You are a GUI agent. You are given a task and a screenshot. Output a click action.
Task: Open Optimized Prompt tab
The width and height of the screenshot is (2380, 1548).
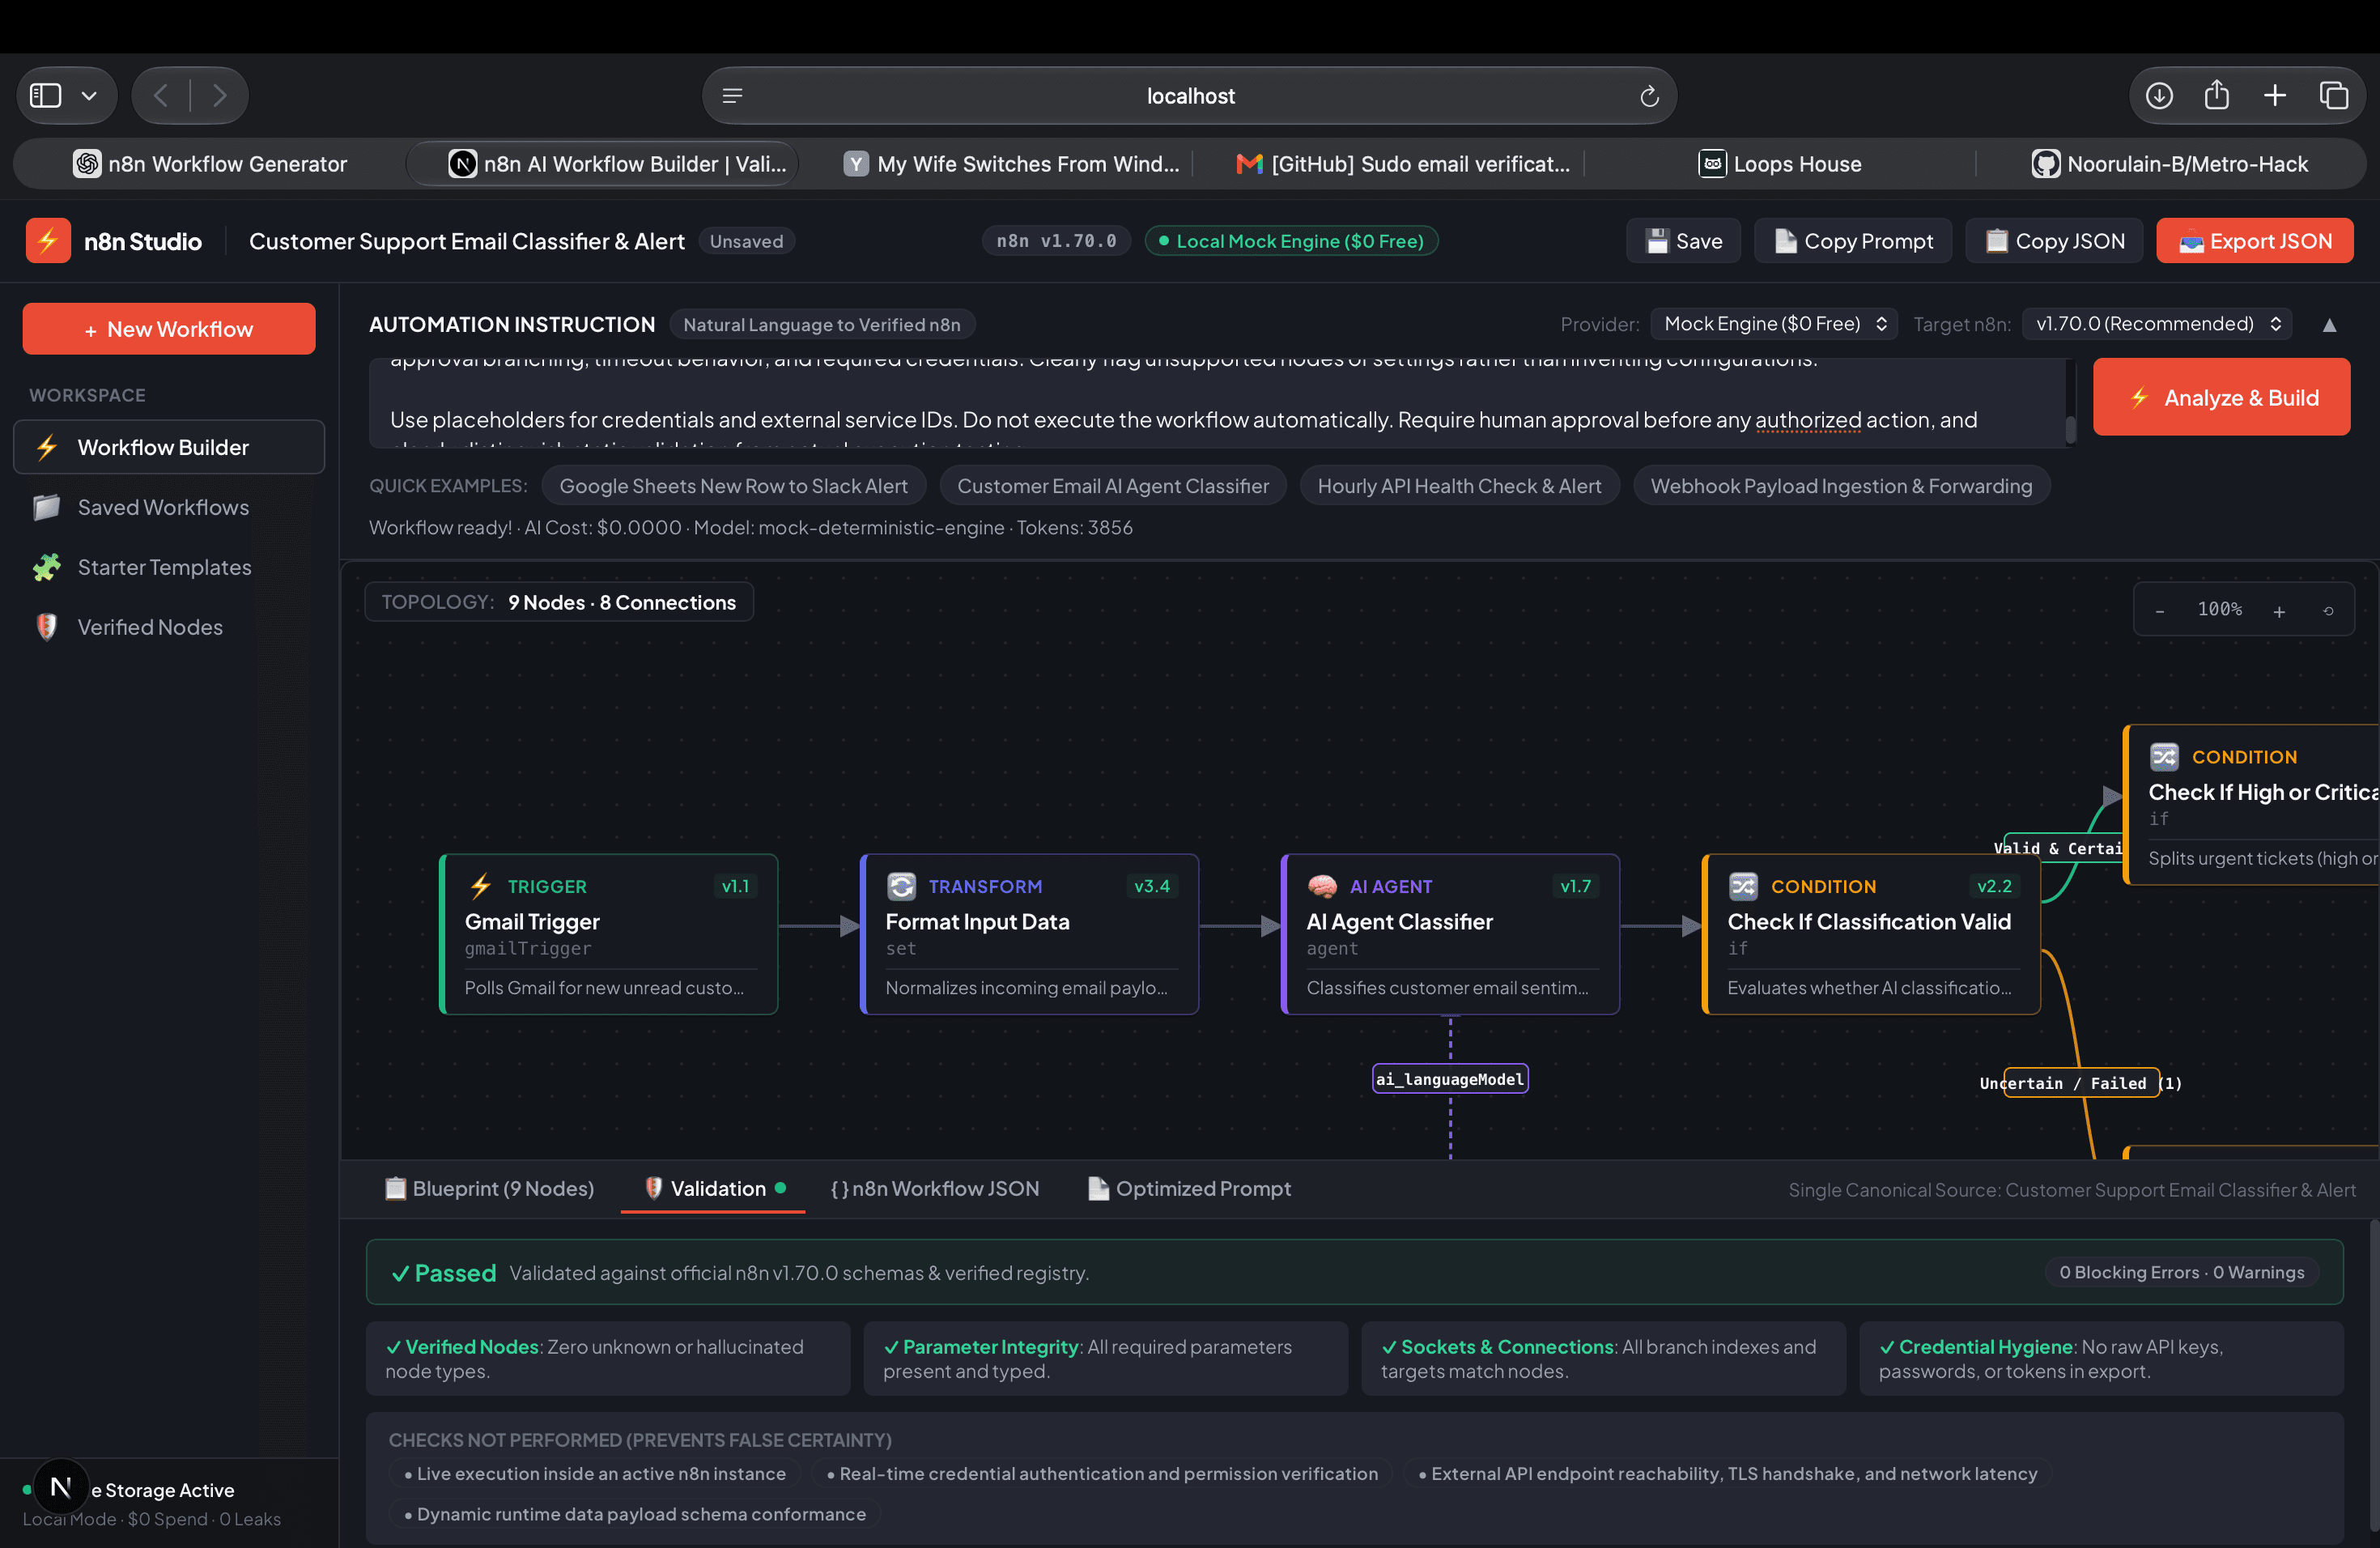coord(1190,1188)
